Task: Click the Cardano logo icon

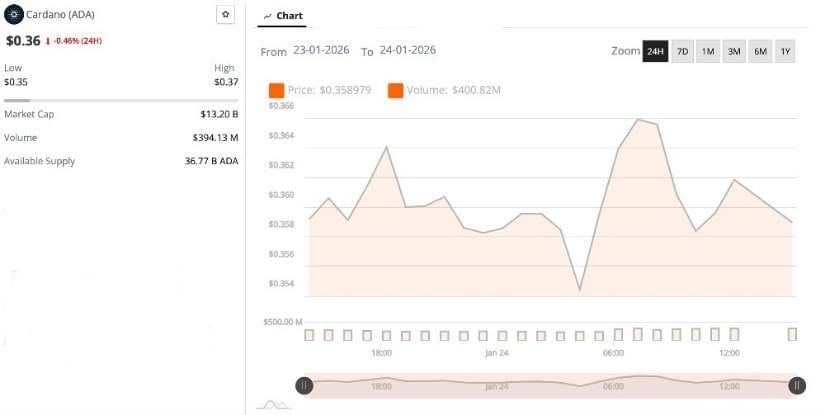Action: (14, 14)
